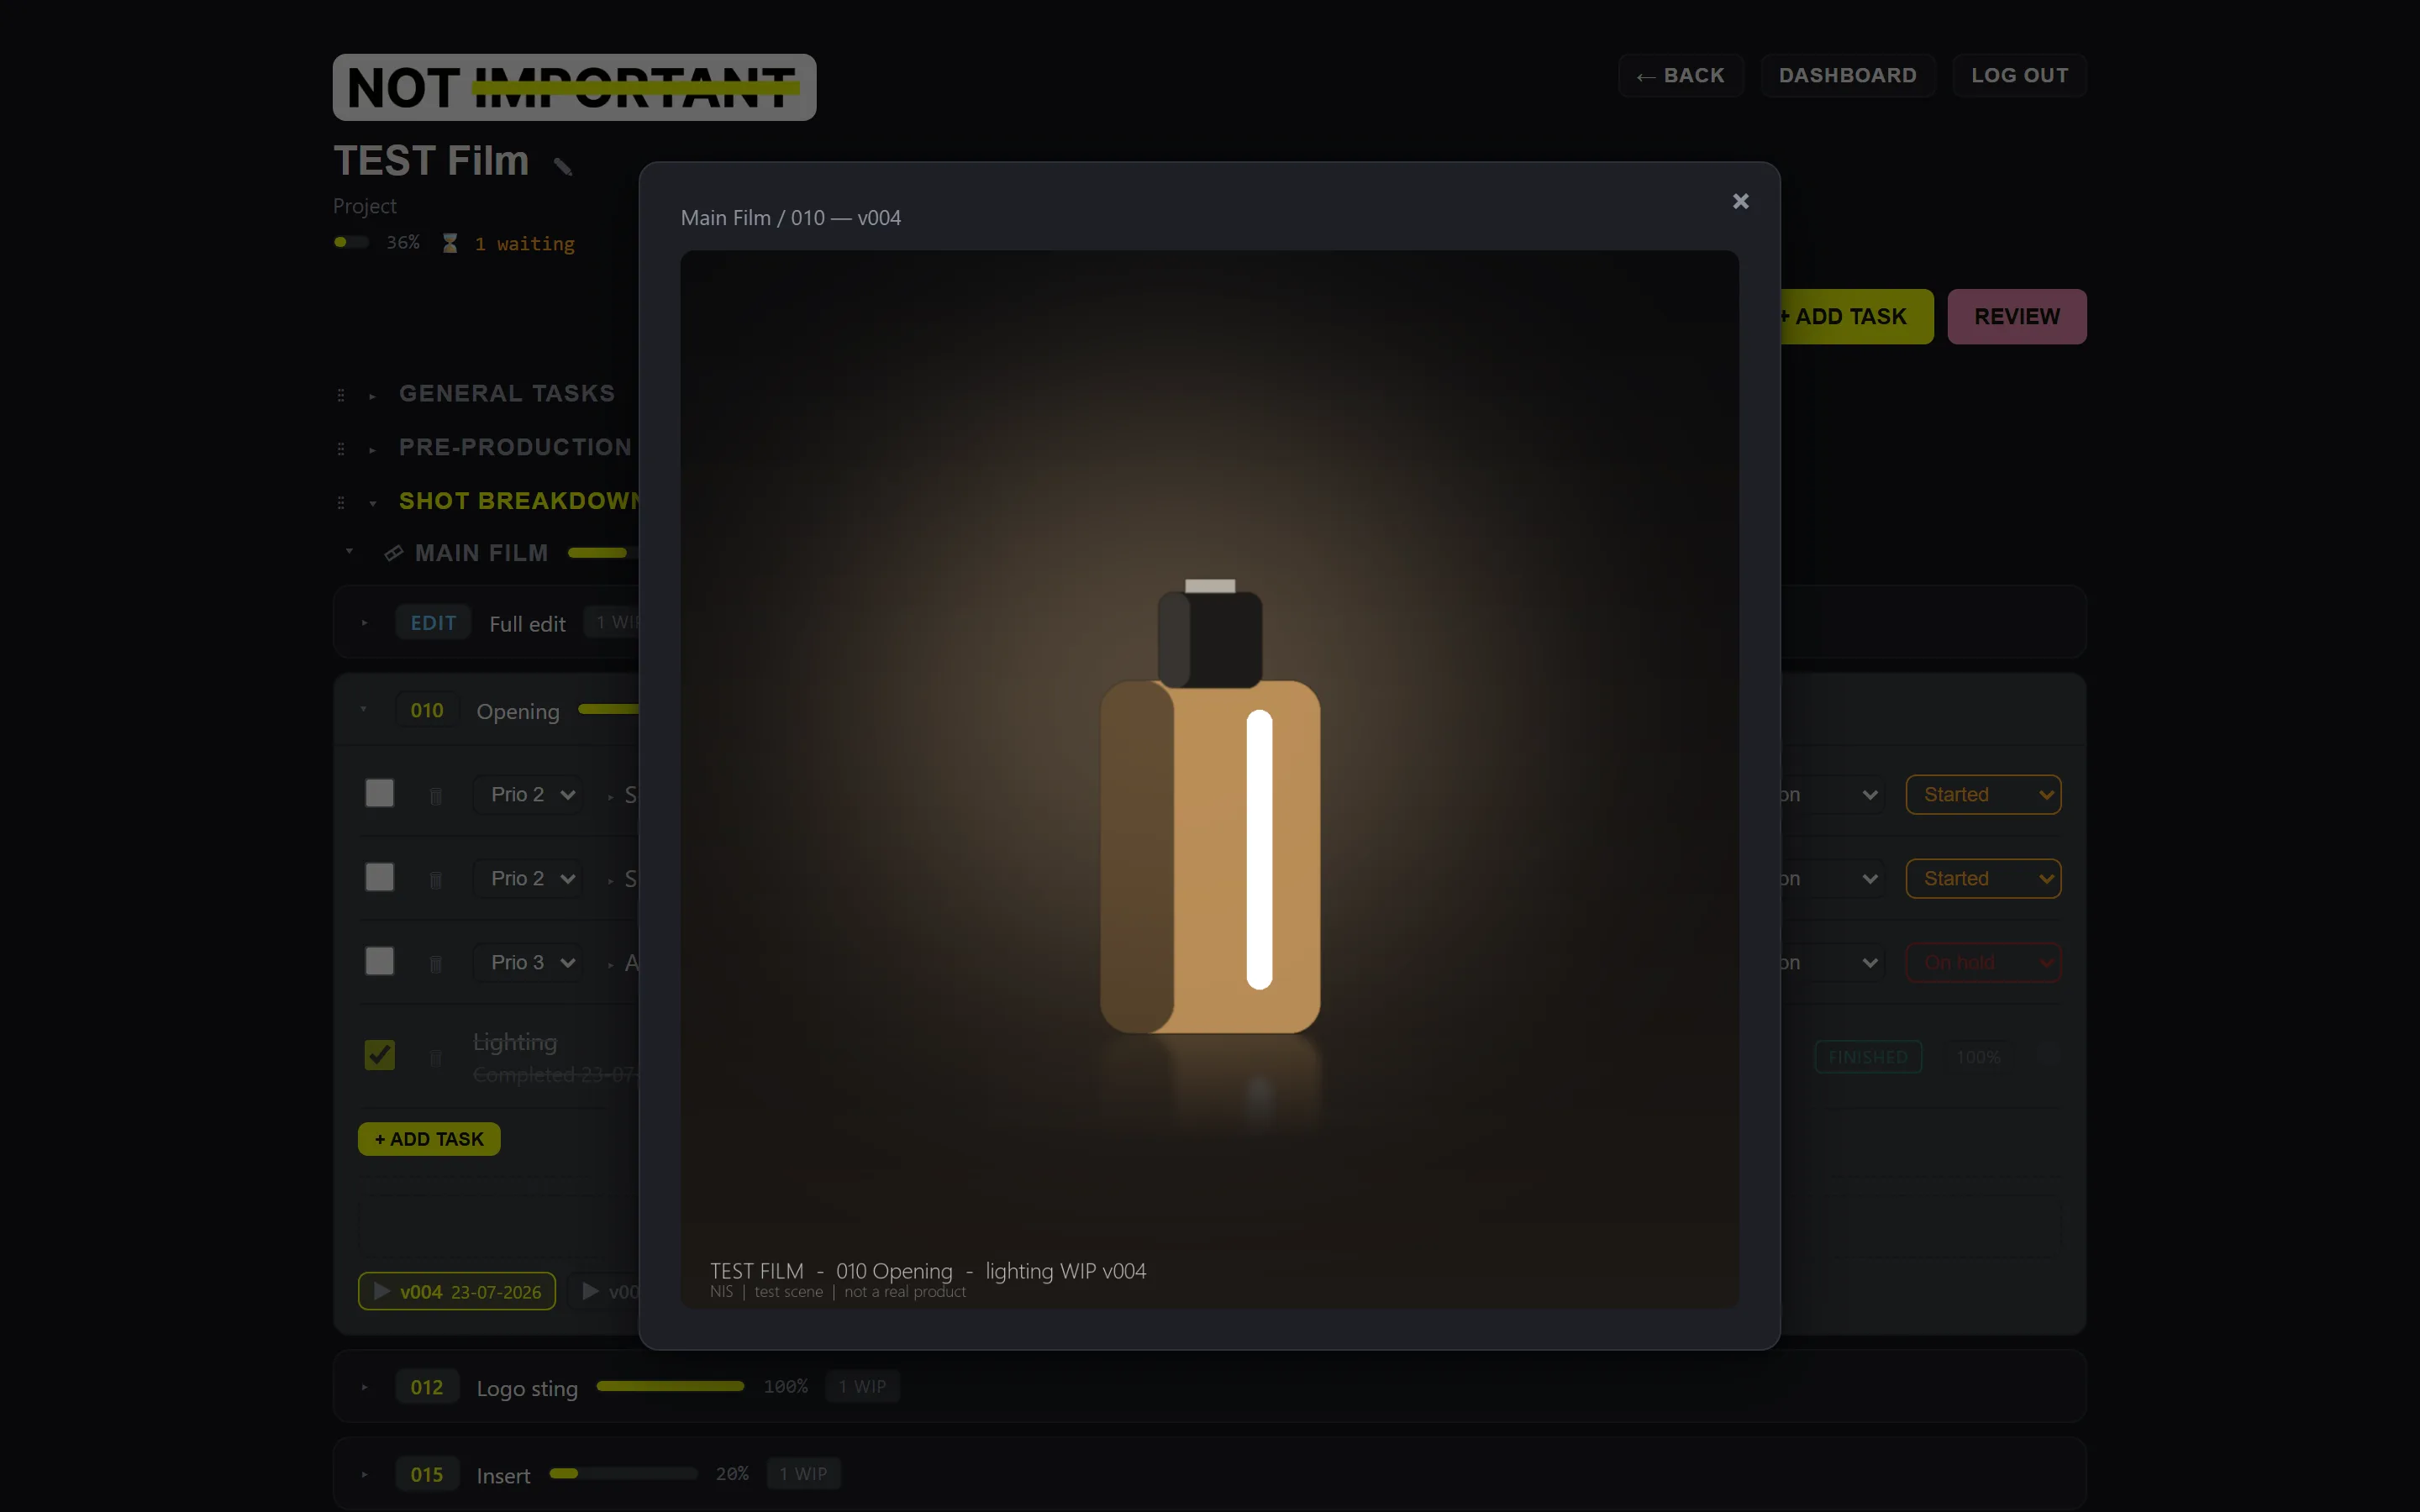Click the 010 shot number tag

pyautogui.click(x=427, y=711)
